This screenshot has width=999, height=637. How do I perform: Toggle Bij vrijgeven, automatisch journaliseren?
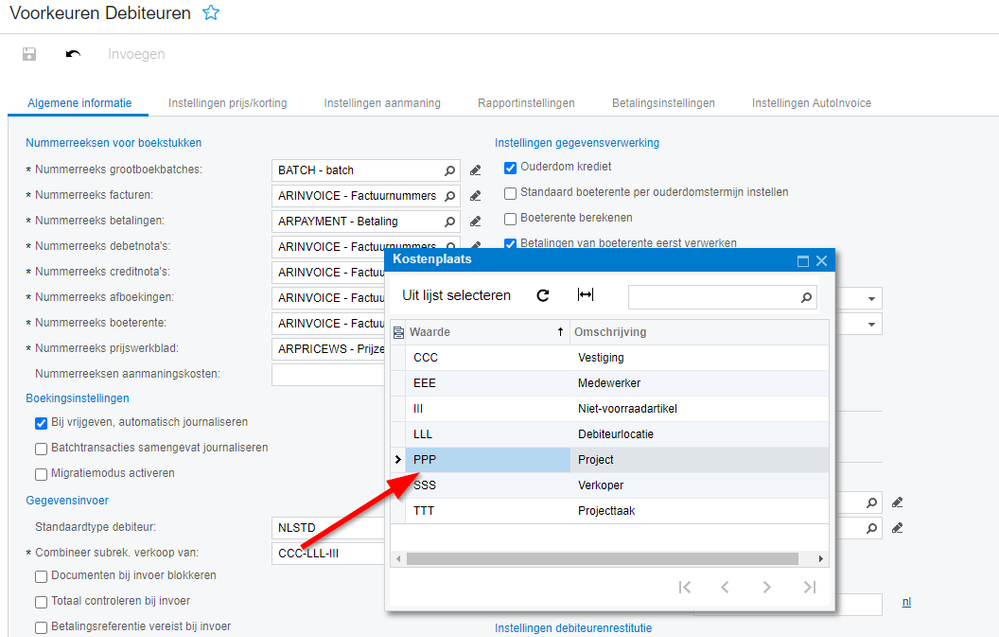coord(41,424)
